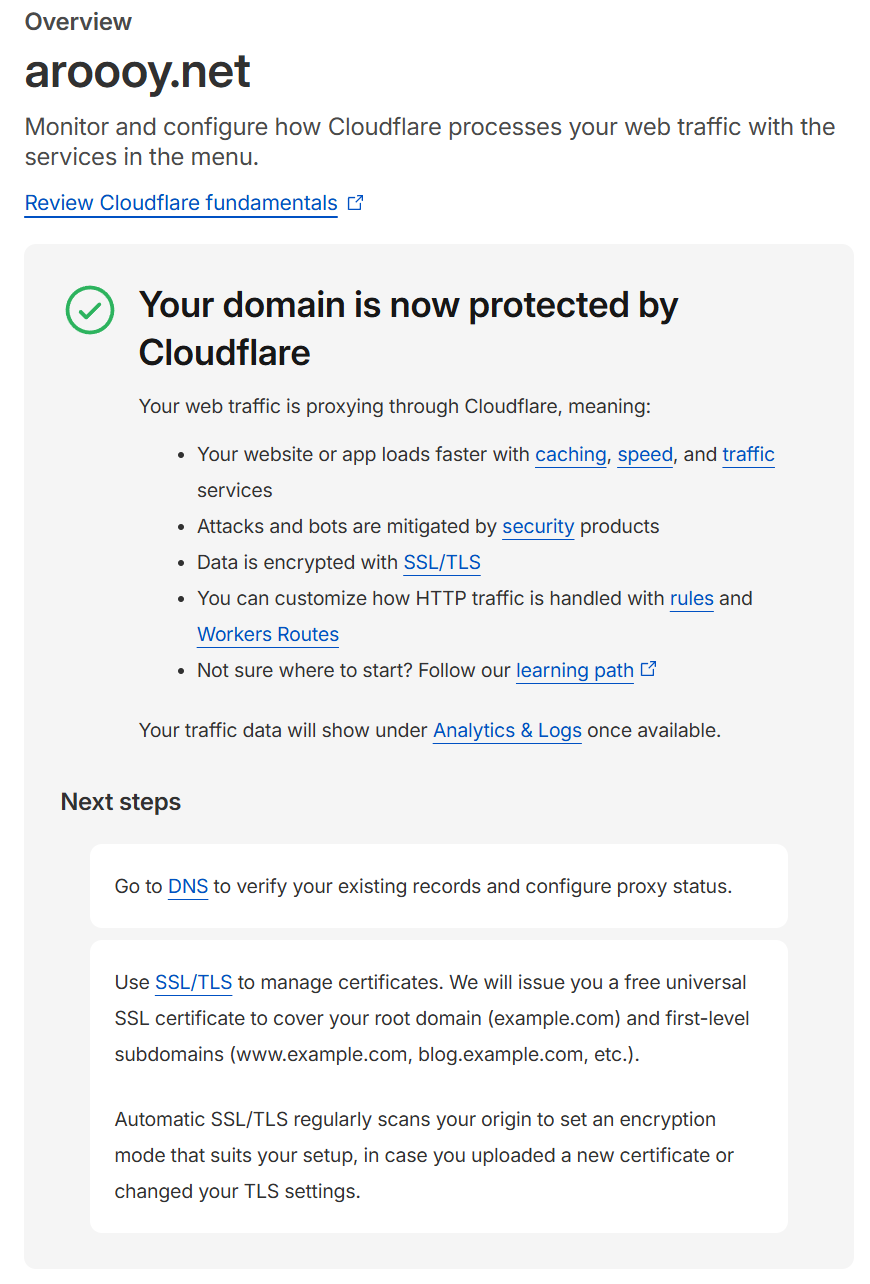Go to the security products link
Viewport: 870px width, 1284px height.
[x=538, y=526]
